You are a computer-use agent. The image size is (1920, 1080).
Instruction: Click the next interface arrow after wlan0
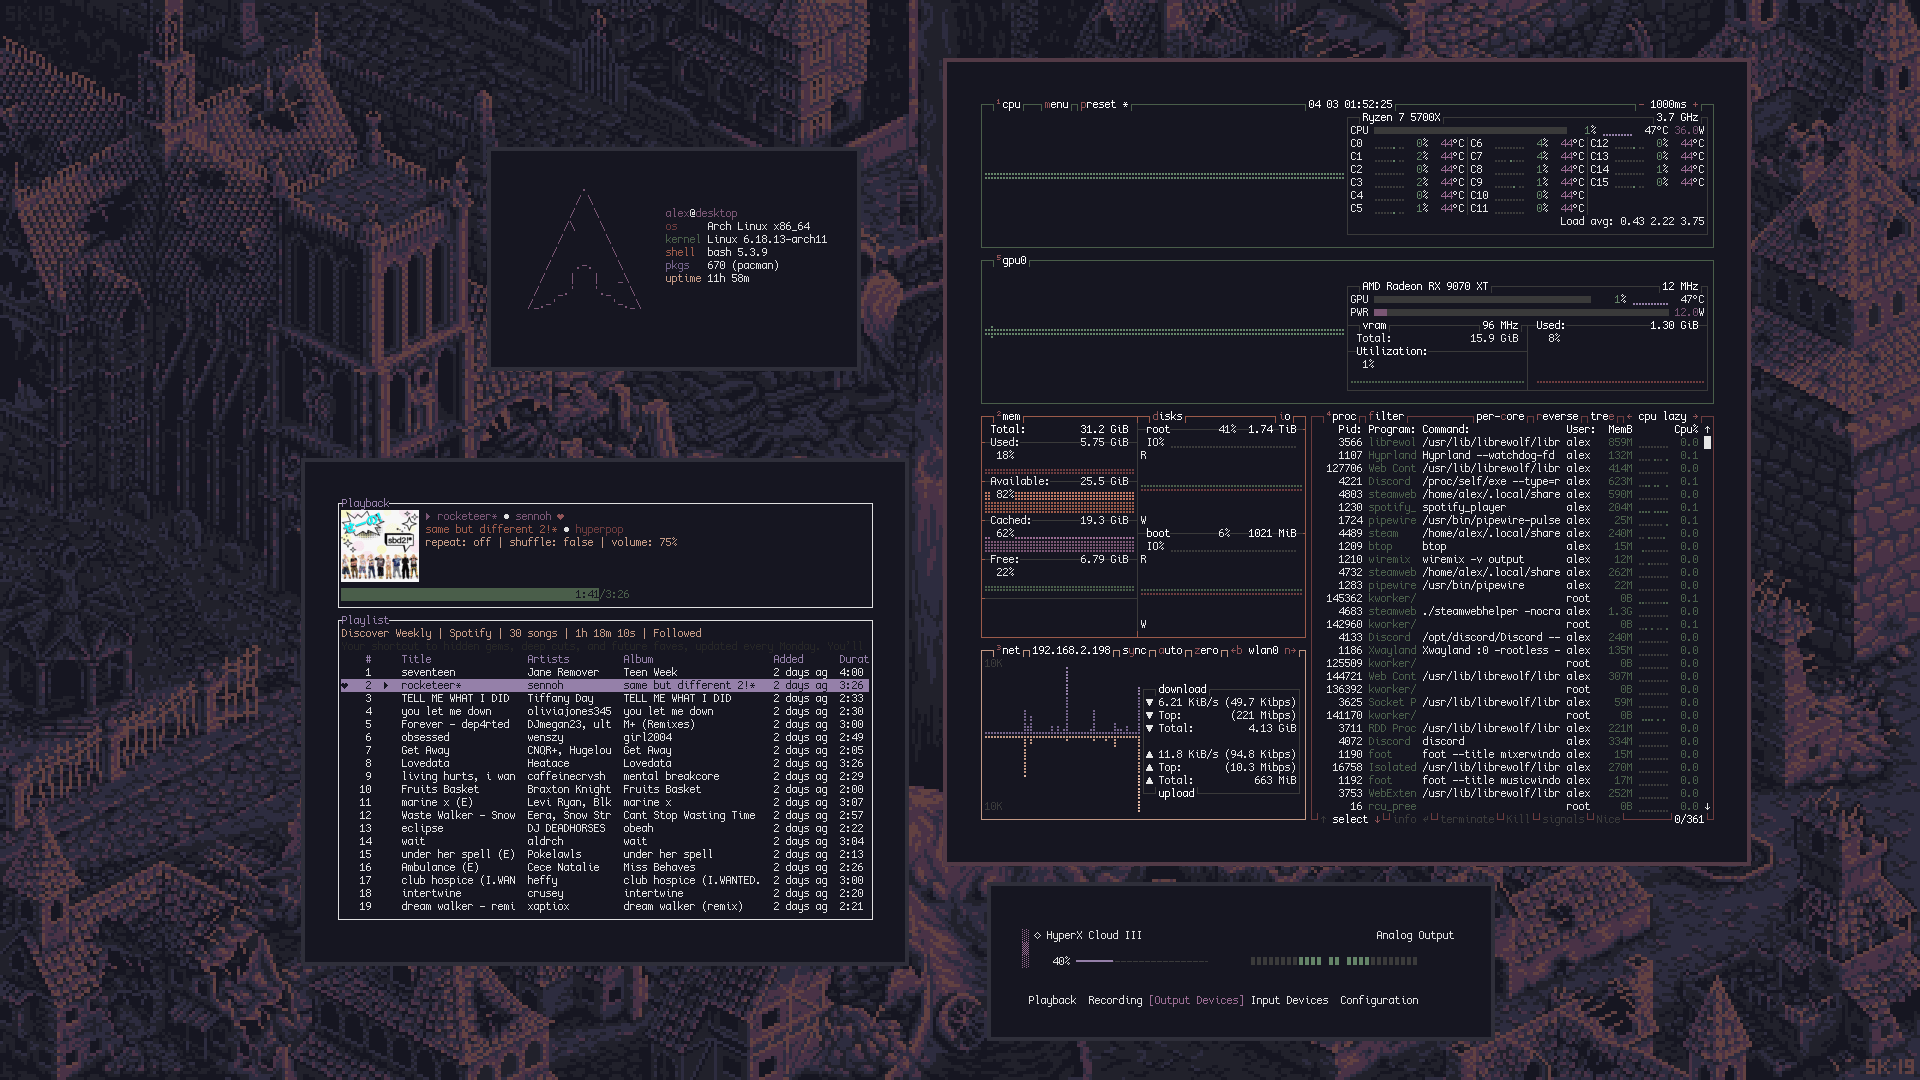pyautogui.click(x=1290, y=651)
